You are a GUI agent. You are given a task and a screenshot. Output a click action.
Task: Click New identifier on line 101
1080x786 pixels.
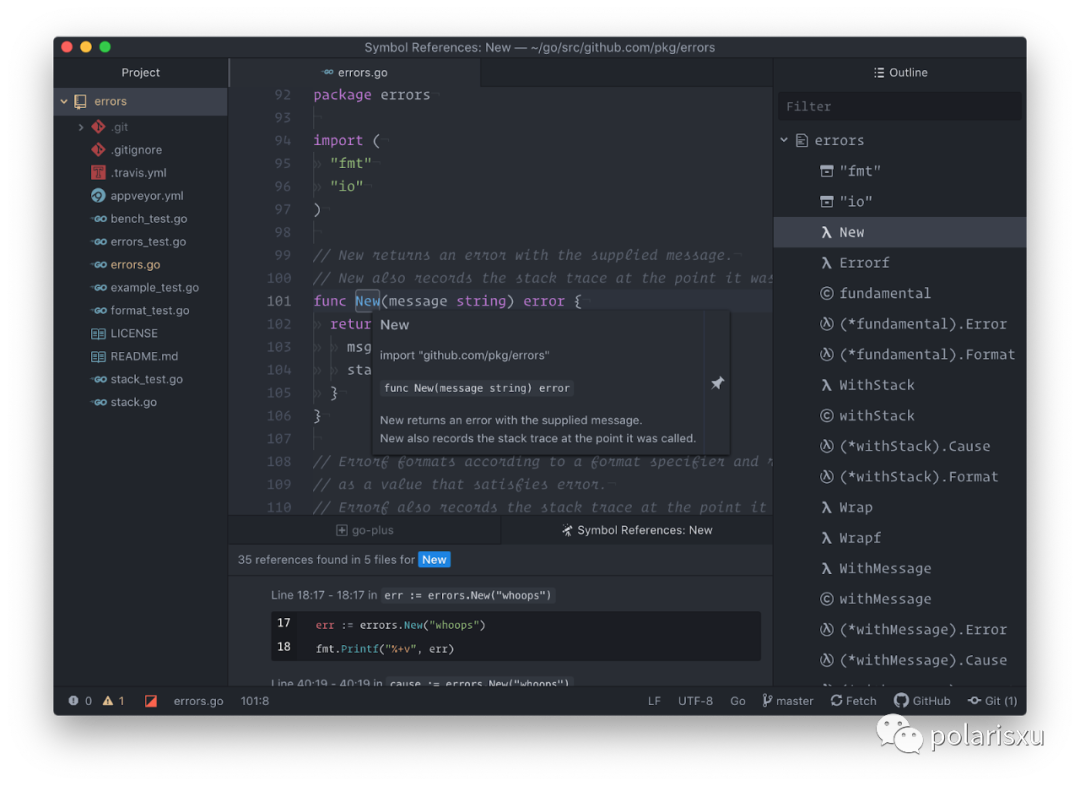(x=367, y=301)
